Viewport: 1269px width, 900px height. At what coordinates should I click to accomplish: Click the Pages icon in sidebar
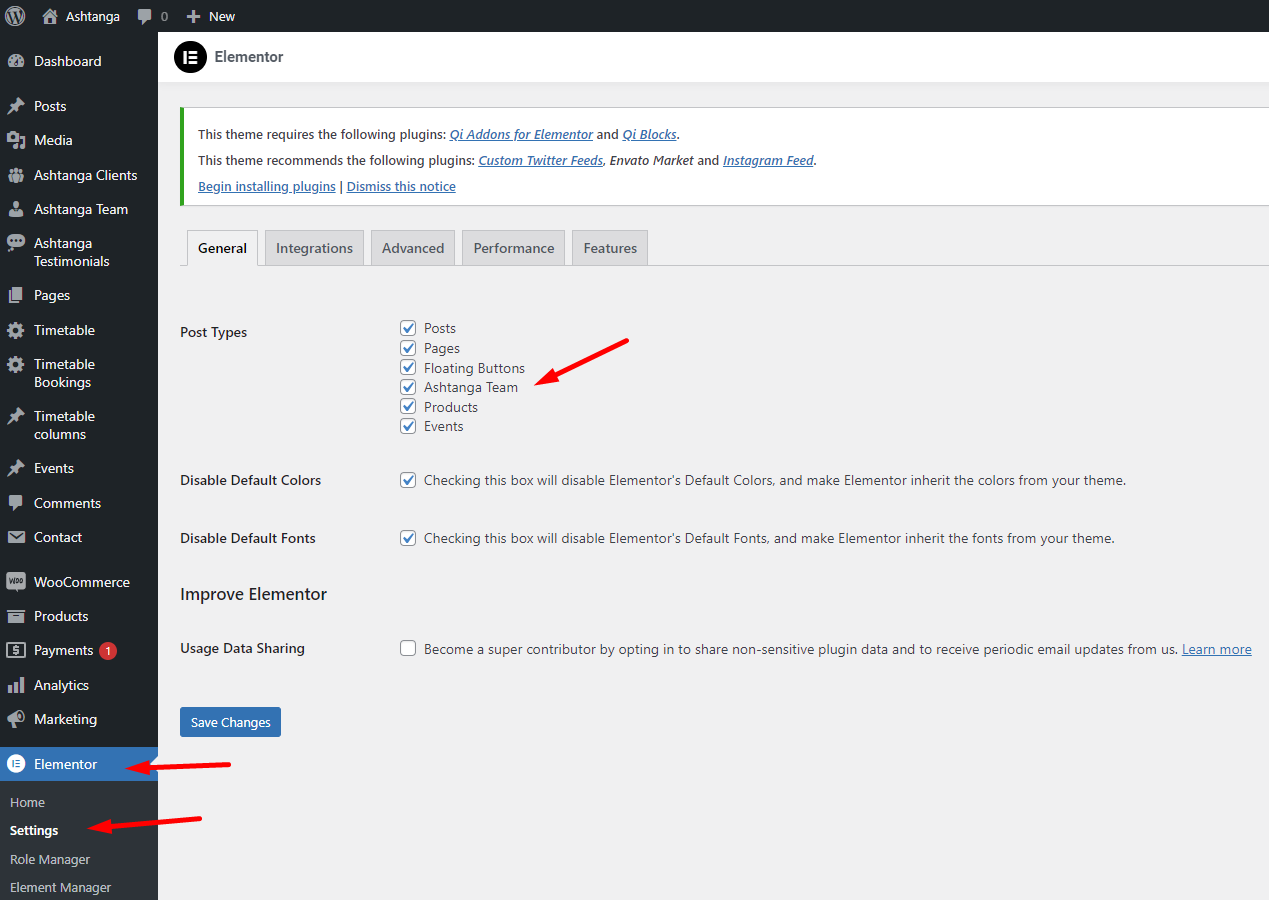click(16, 295)
